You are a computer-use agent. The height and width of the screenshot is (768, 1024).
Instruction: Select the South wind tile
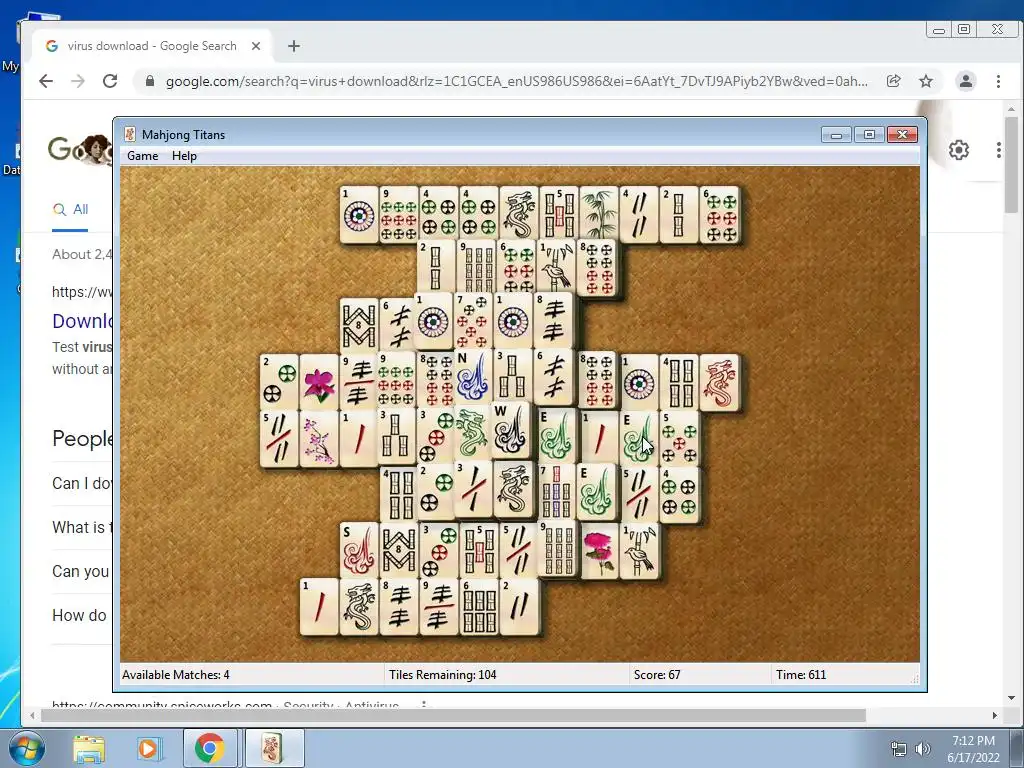tap(359, 551)
